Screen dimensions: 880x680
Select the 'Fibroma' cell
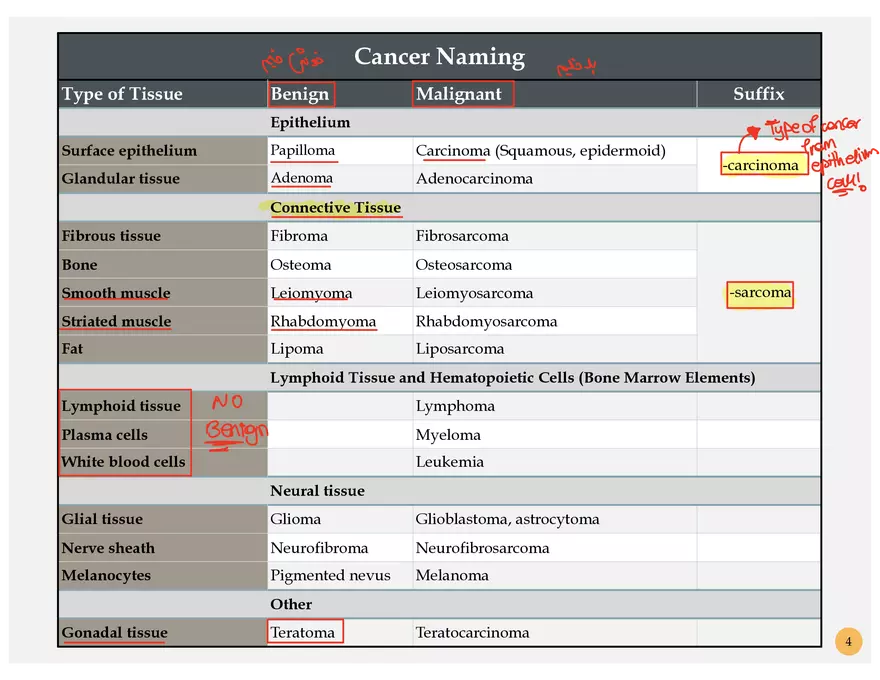click(x=299, y=236)
